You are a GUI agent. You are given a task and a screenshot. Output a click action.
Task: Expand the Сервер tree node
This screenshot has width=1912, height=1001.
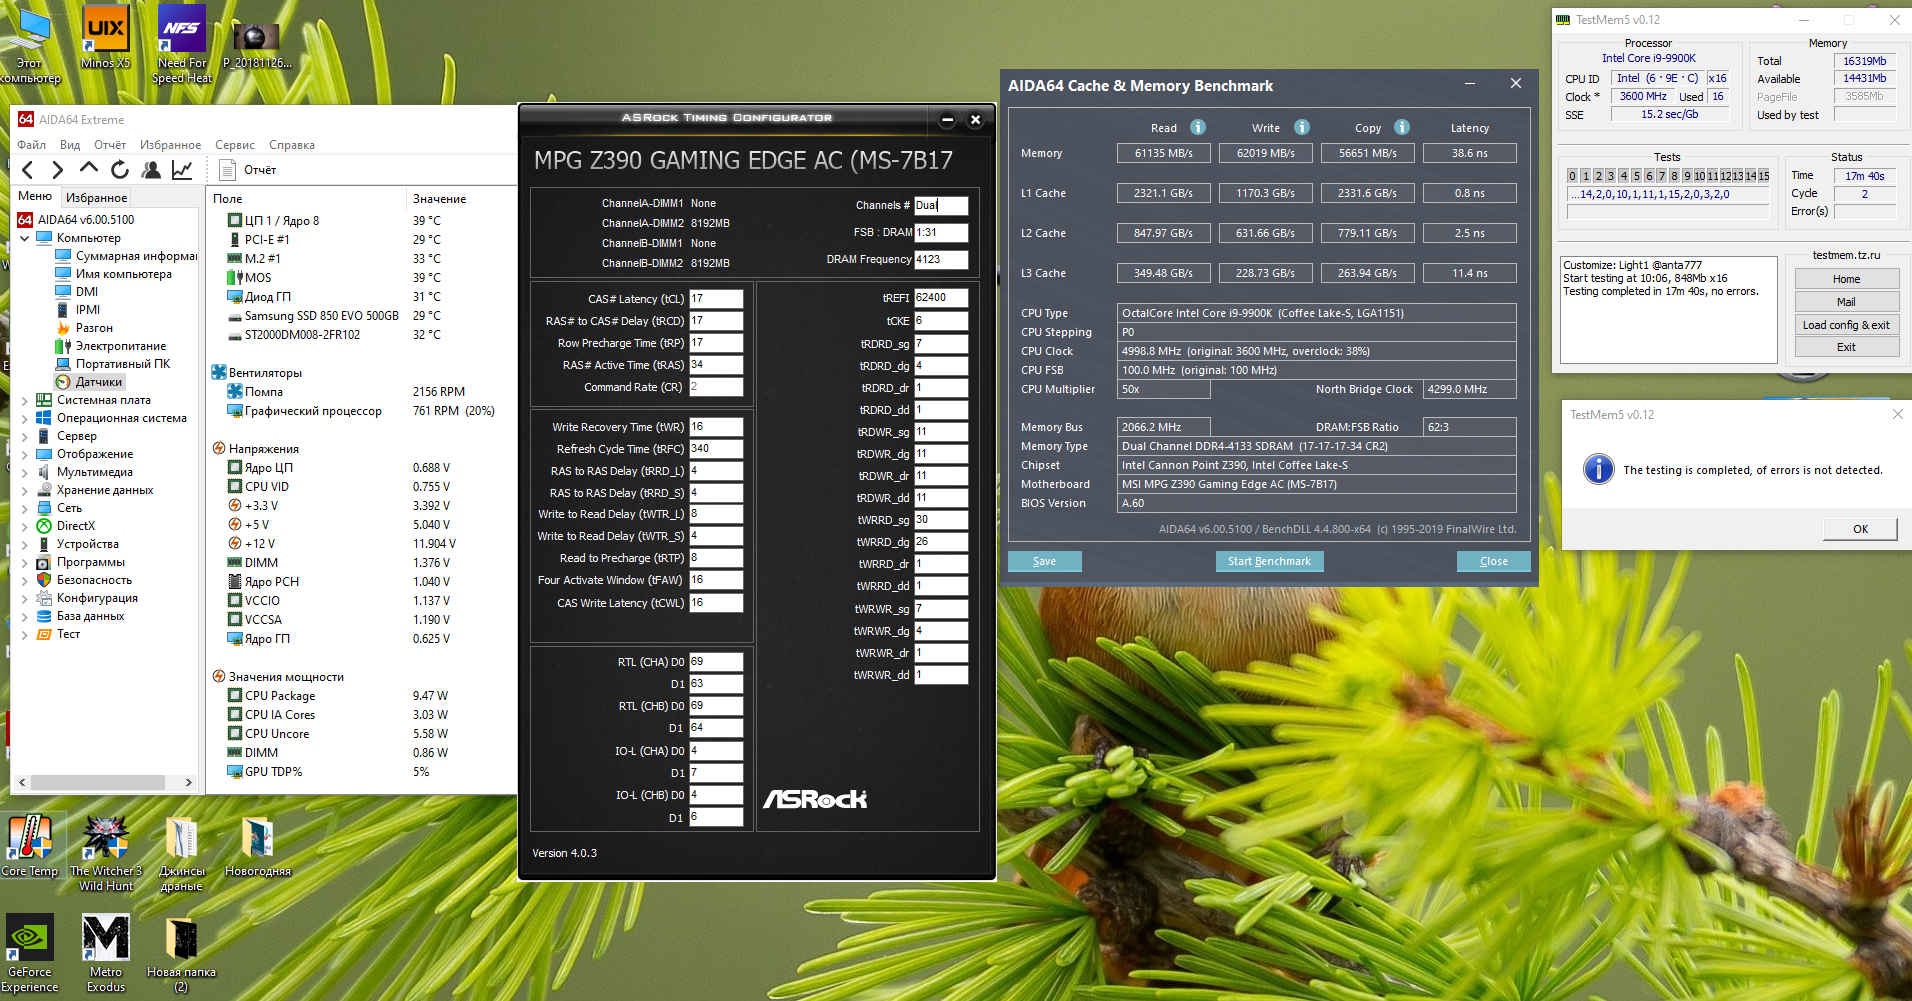pos(25,436)
